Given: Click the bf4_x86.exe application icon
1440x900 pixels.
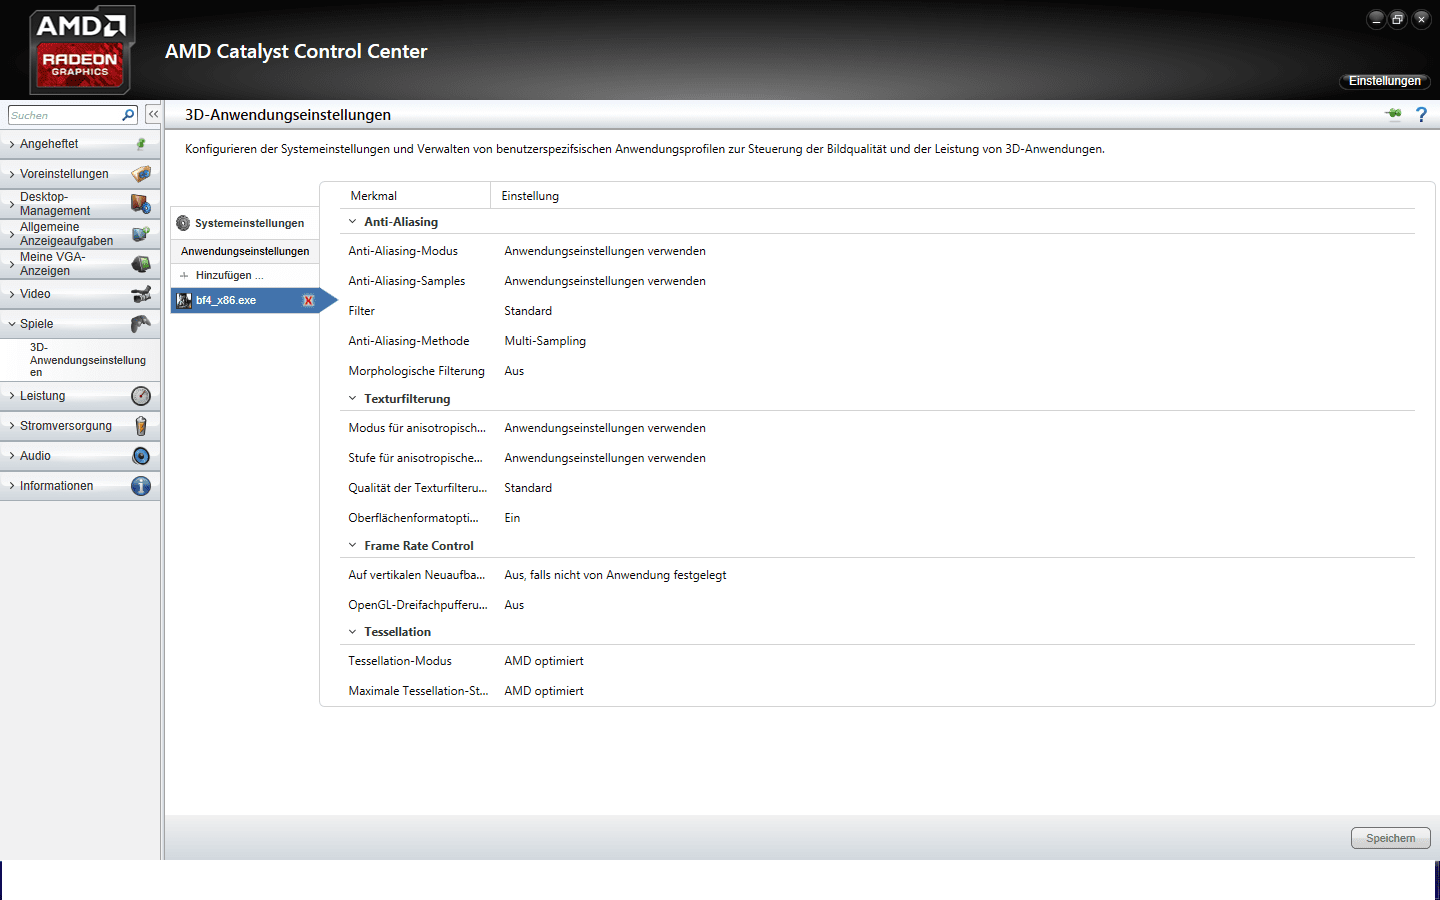Looking at the screenshot, I should click(184, 300).
